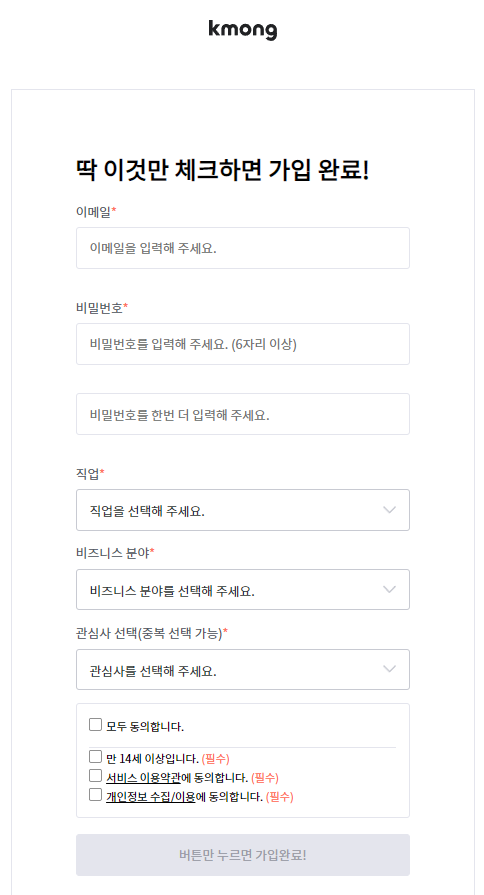484x895 pixels.
Task: Focus the password confirmation input field
Action: [243, 414]
